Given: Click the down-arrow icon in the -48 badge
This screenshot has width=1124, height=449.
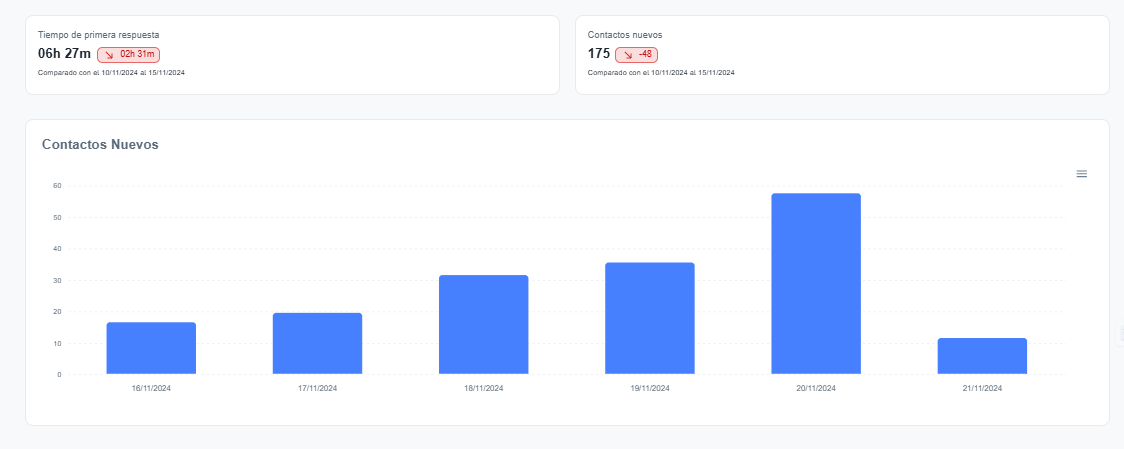Looking at the screenshot, I should tap(627, 54).
